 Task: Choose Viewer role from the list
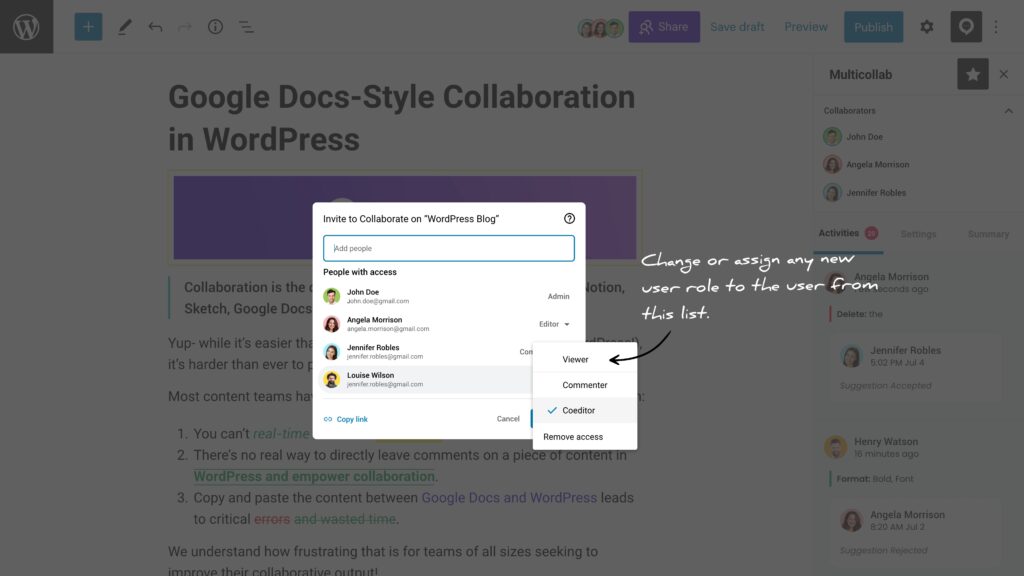tap(575, 359)
